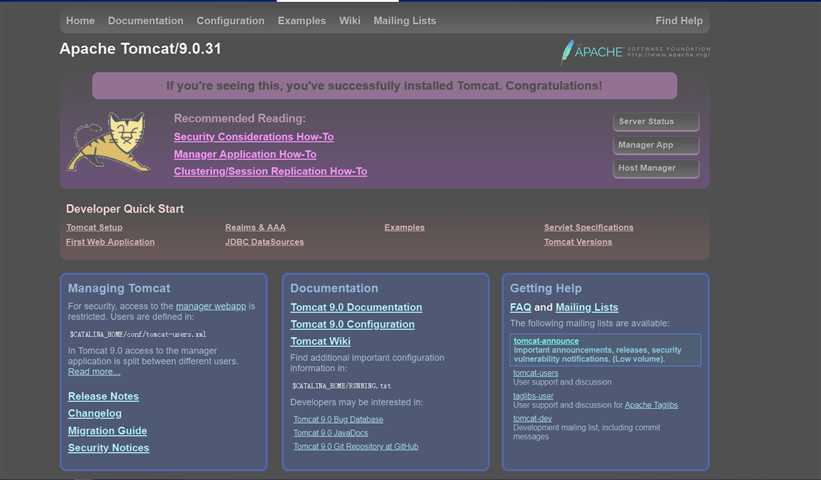821x480 pixels.
Task: Click the successful installation congratulations banner
Action: pyautogui.click(x=384, y=86)
